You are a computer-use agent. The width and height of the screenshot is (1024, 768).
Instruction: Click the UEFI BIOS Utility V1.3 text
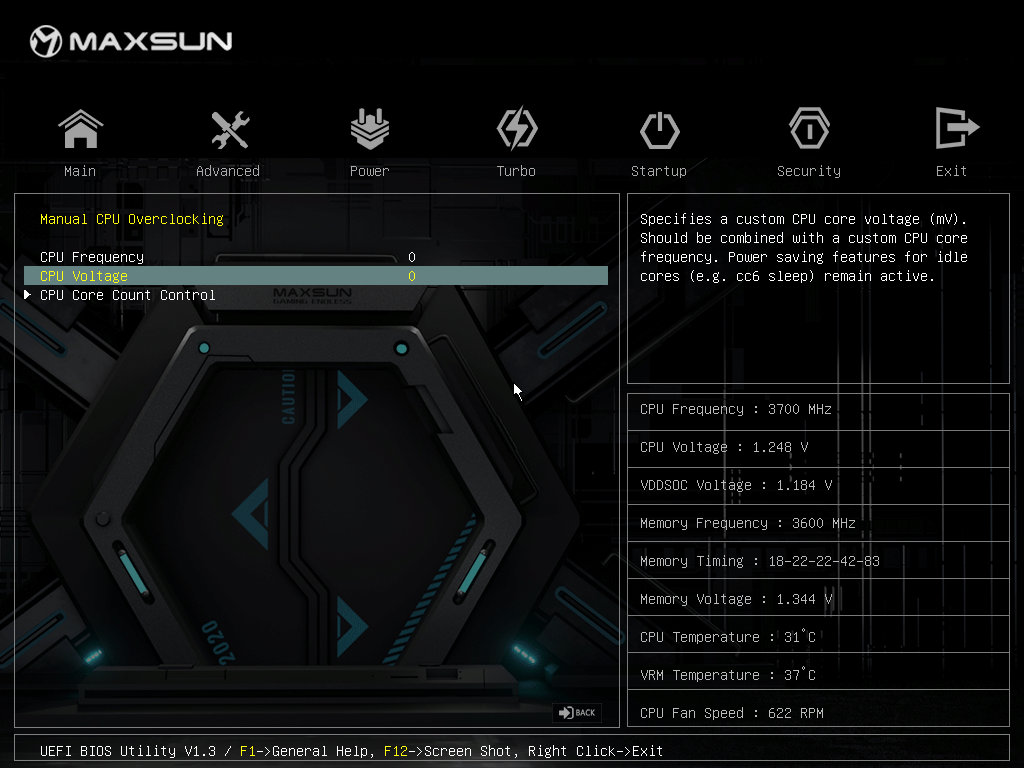coord(128,751)
